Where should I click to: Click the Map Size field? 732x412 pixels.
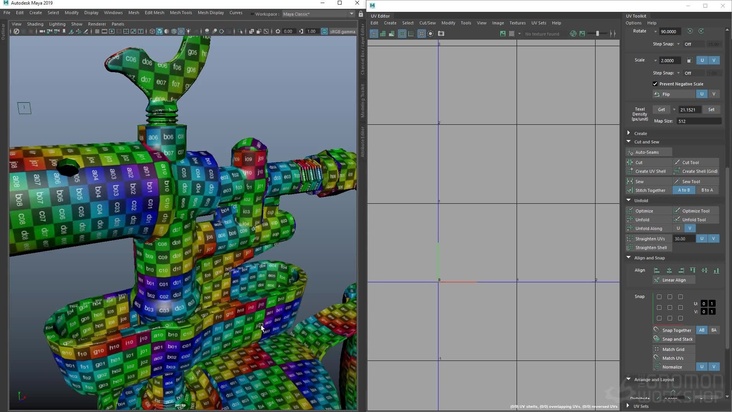[699, 121]
